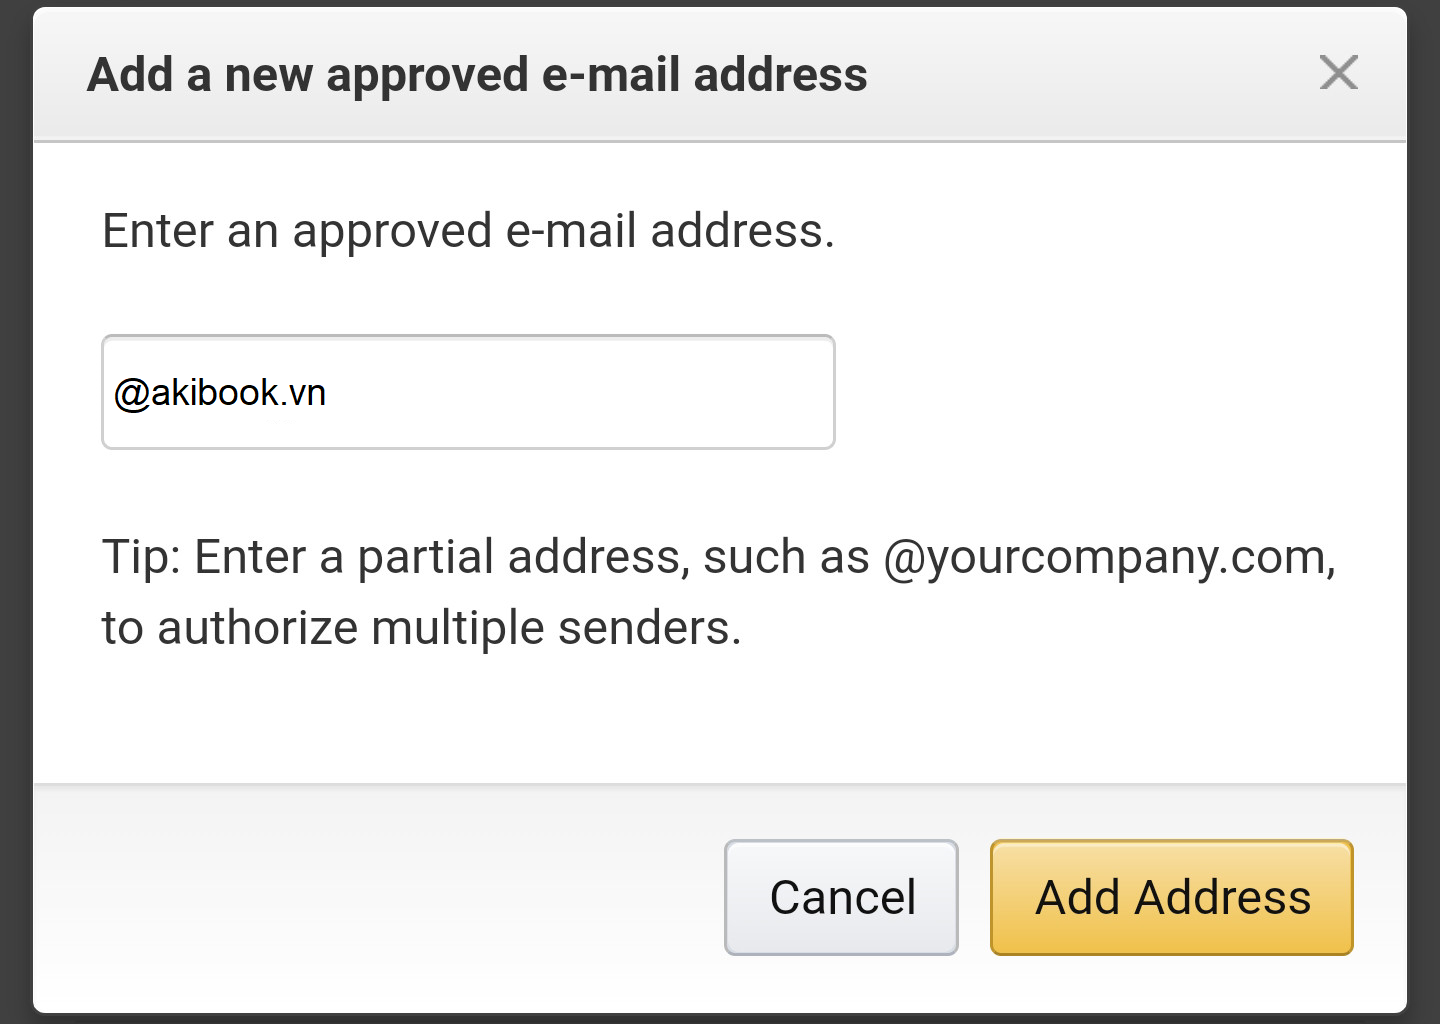Click the dialog footer left of Cancel
The image size is (1440, 1024).
point(380,897)
